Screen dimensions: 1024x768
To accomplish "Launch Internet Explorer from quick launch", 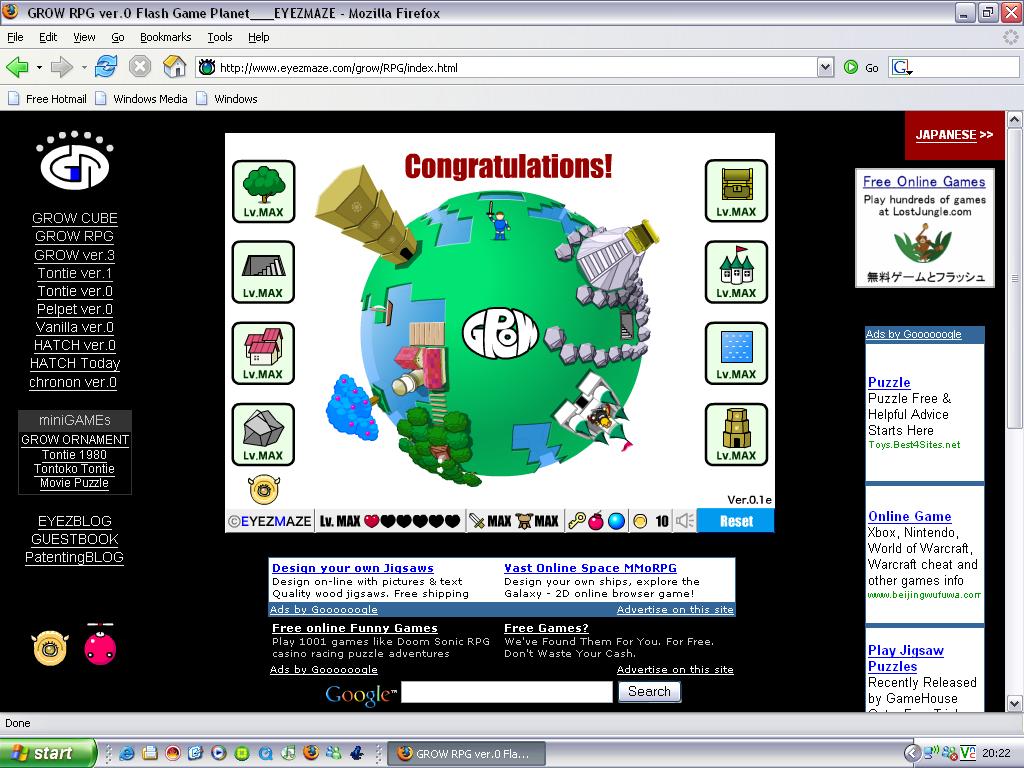I will [x=127, y=753].
